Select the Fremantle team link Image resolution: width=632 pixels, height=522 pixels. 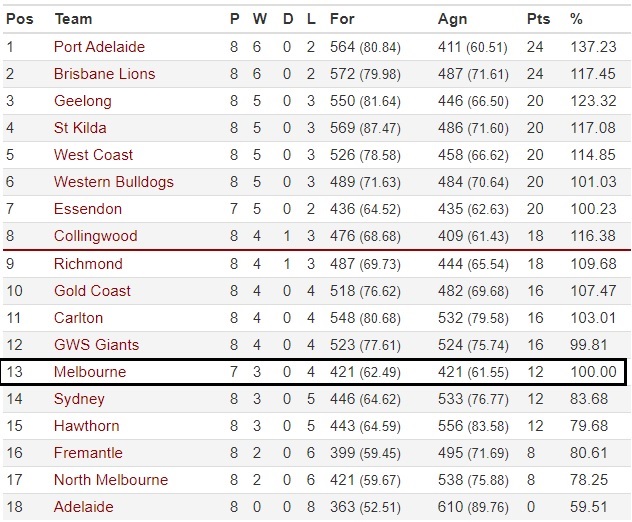click(x=88, y=453)
